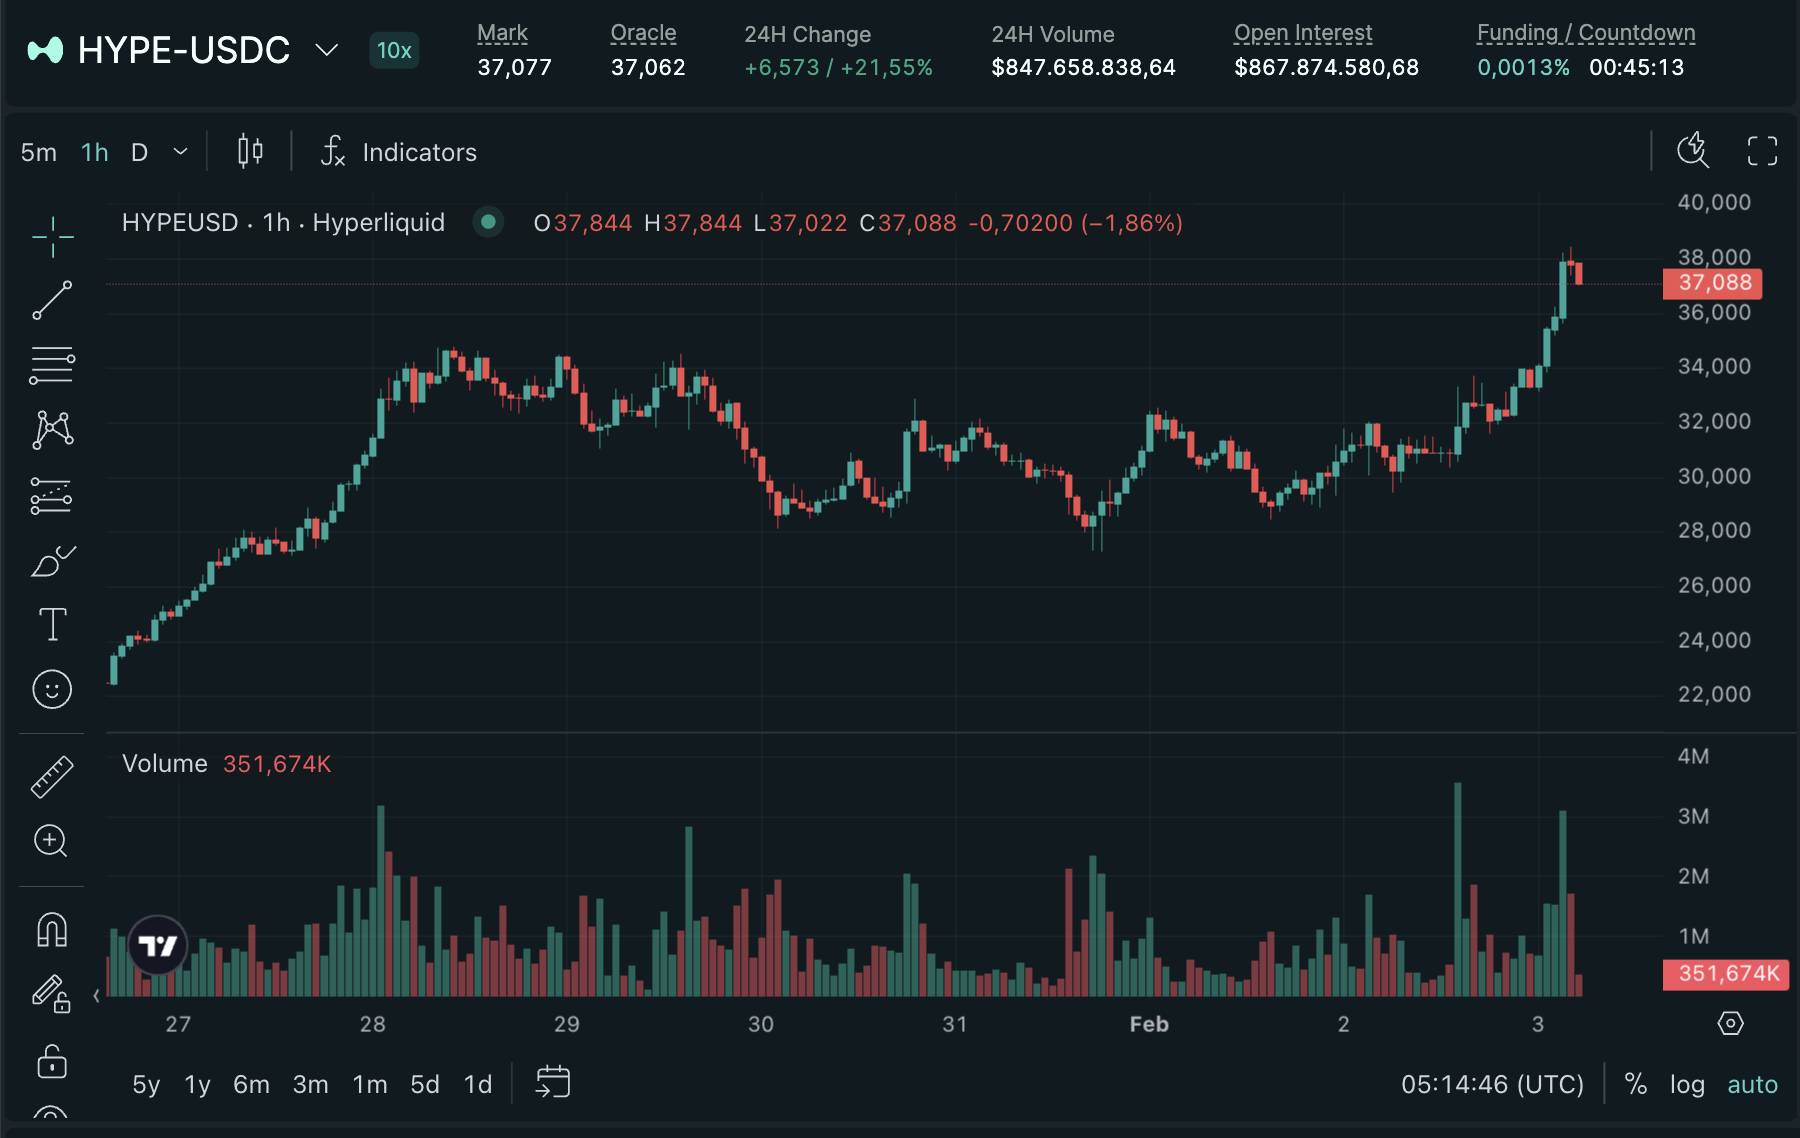Open the candlestick chart type selector
Image resolution: width=1800 pixels, height=1138 pixels.
coord(250,152)
